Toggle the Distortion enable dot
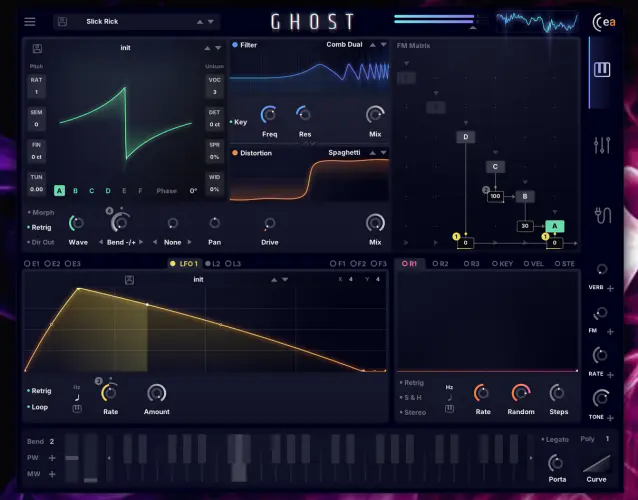Screen dimensions: 638x500 click(x=235, y=153)
